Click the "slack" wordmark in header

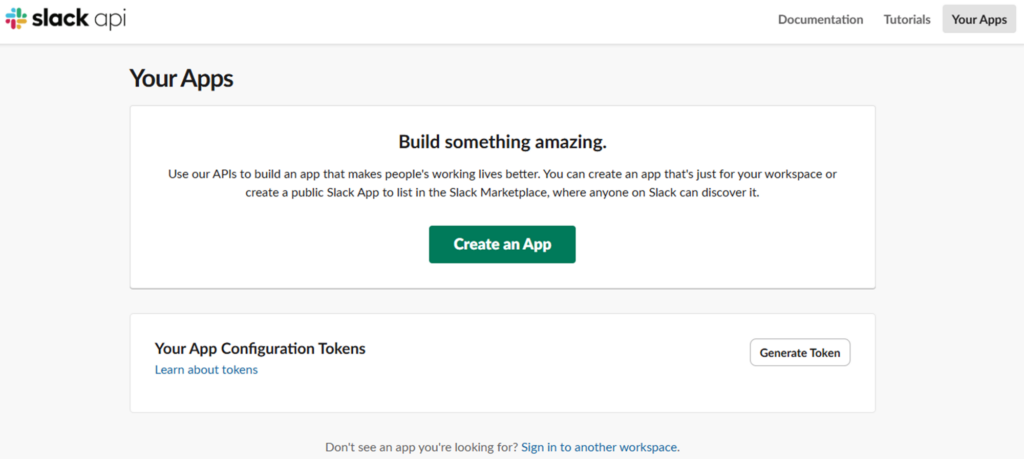tap(60, 19)
